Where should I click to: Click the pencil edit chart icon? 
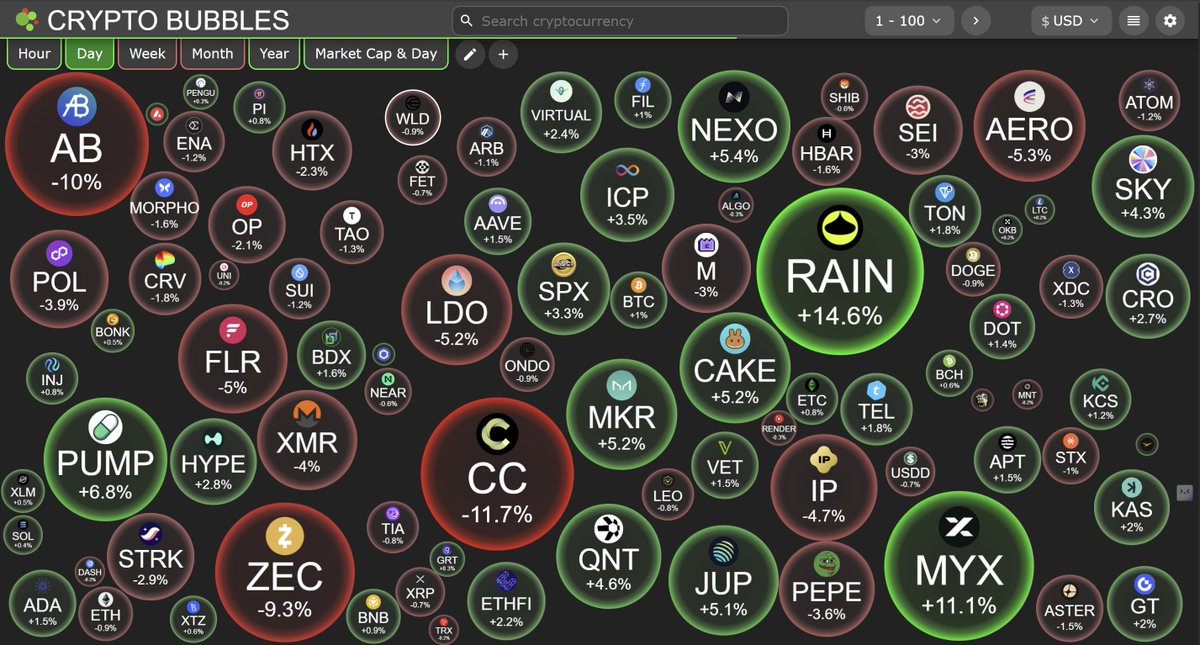pos(469,54)
